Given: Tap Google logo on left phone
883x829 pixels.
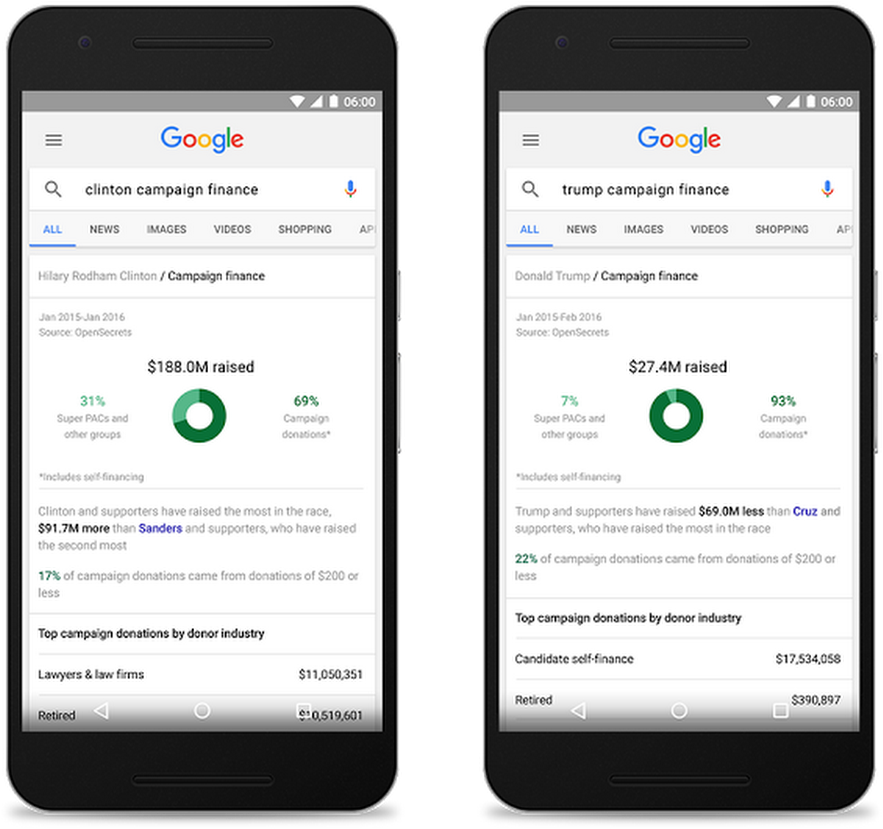Looking at the screenshot, I should click(x=202, y=139).
